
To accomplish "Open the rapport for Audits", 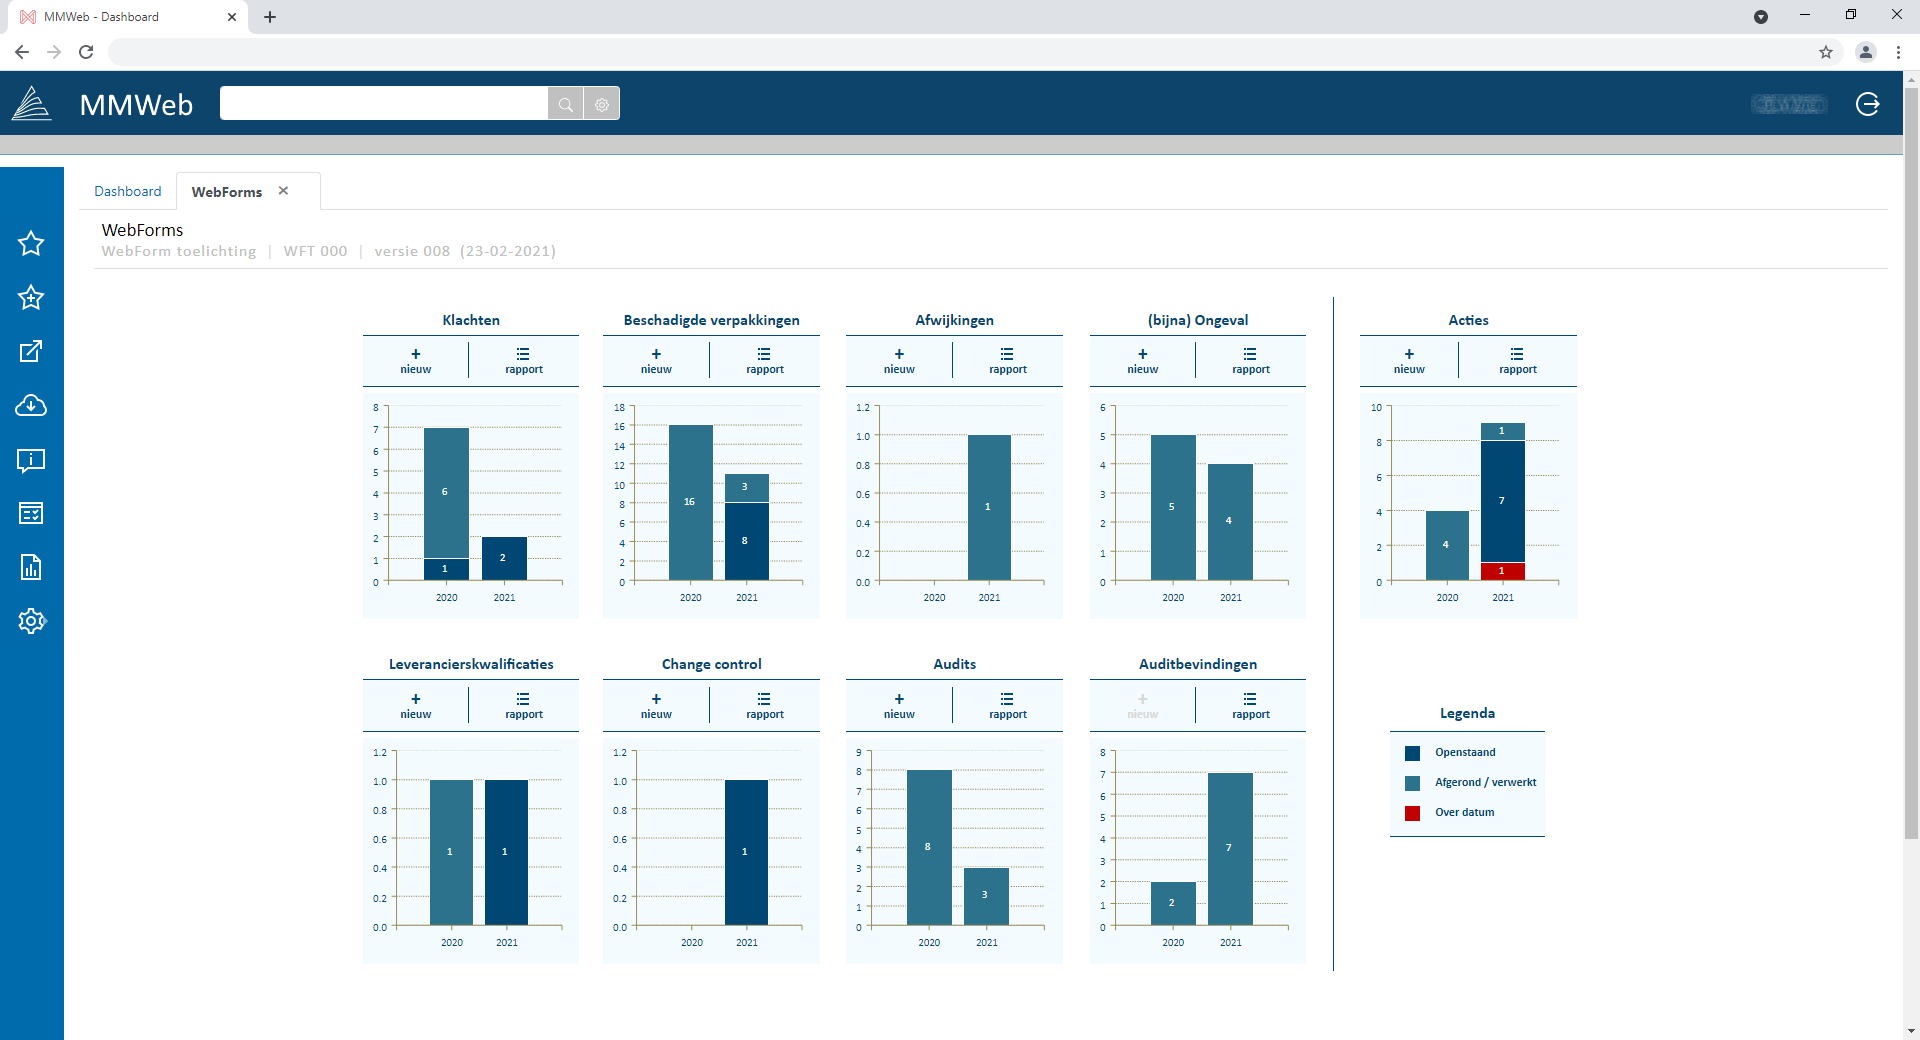I will [x=1007, y=705].
